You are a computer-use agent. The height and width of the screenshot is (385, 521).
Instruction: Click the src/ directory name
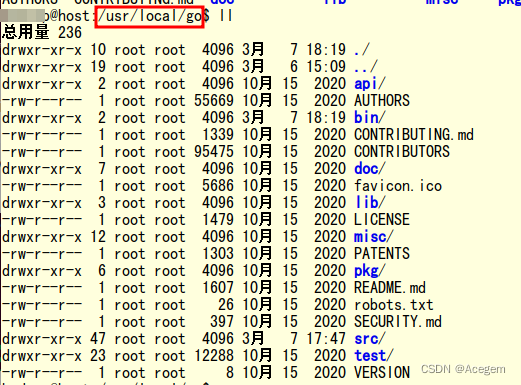(370, 339)
